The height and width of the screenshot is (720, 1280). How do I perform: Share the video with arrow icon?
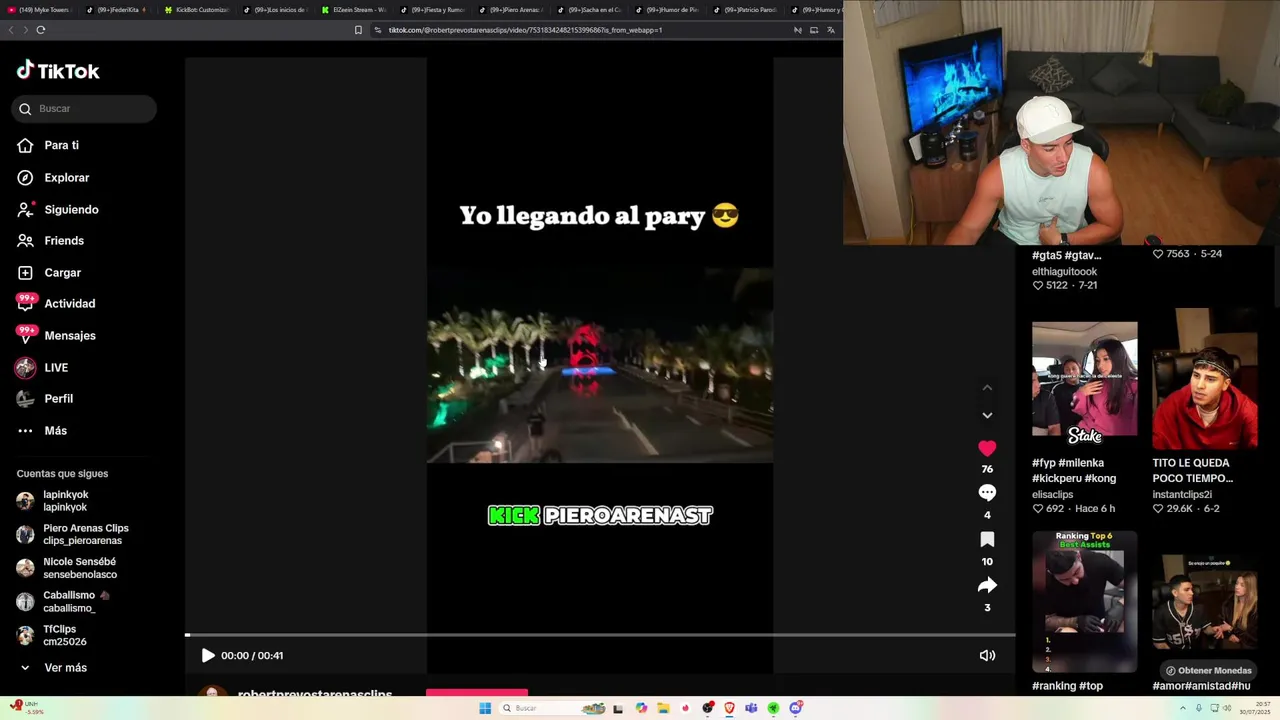[987, 585]
